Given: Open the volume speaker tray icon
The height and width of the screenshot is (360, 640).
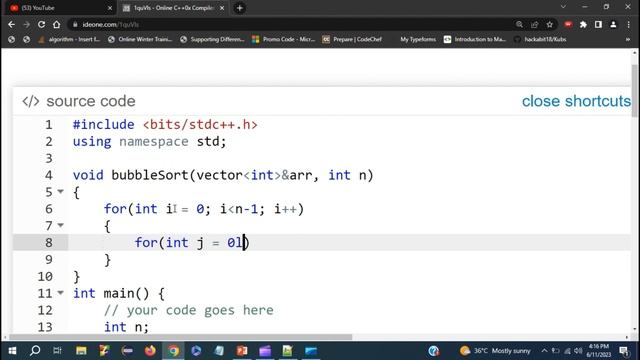Looking at the screenshot, I should pos(578,351).
